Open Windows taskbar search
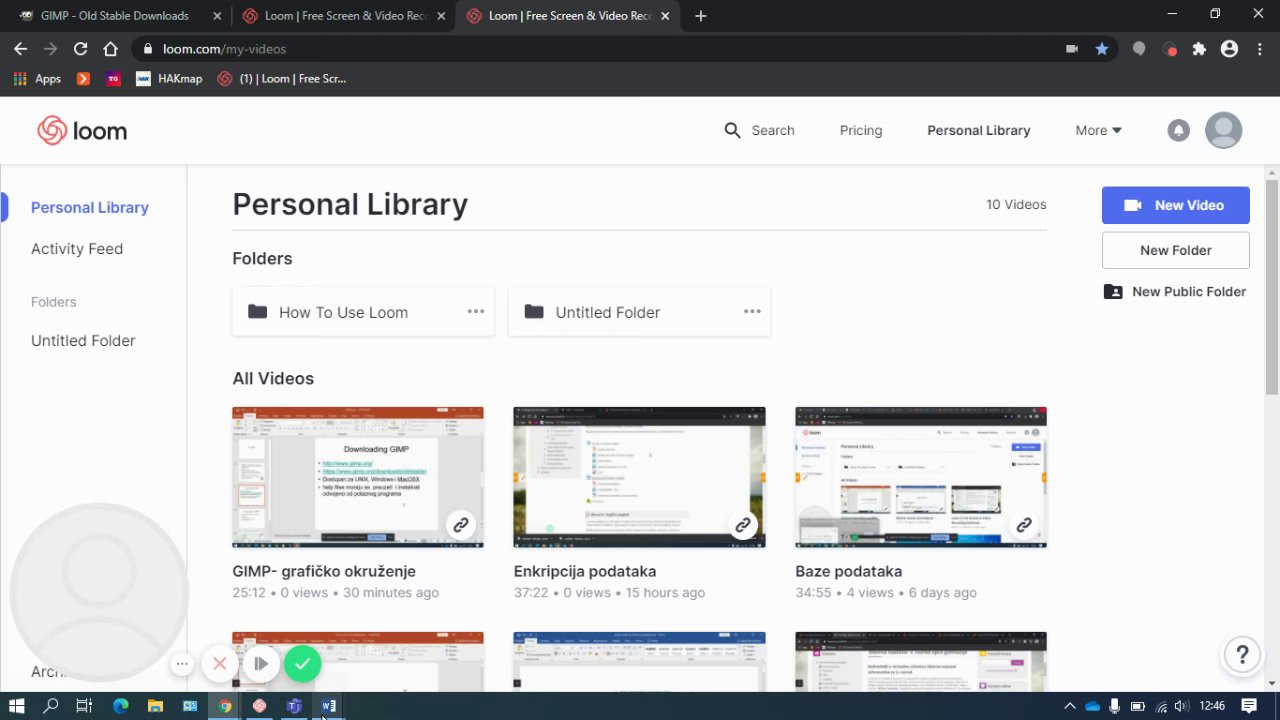Screen dimensions: 1280x720 (51, 706)
